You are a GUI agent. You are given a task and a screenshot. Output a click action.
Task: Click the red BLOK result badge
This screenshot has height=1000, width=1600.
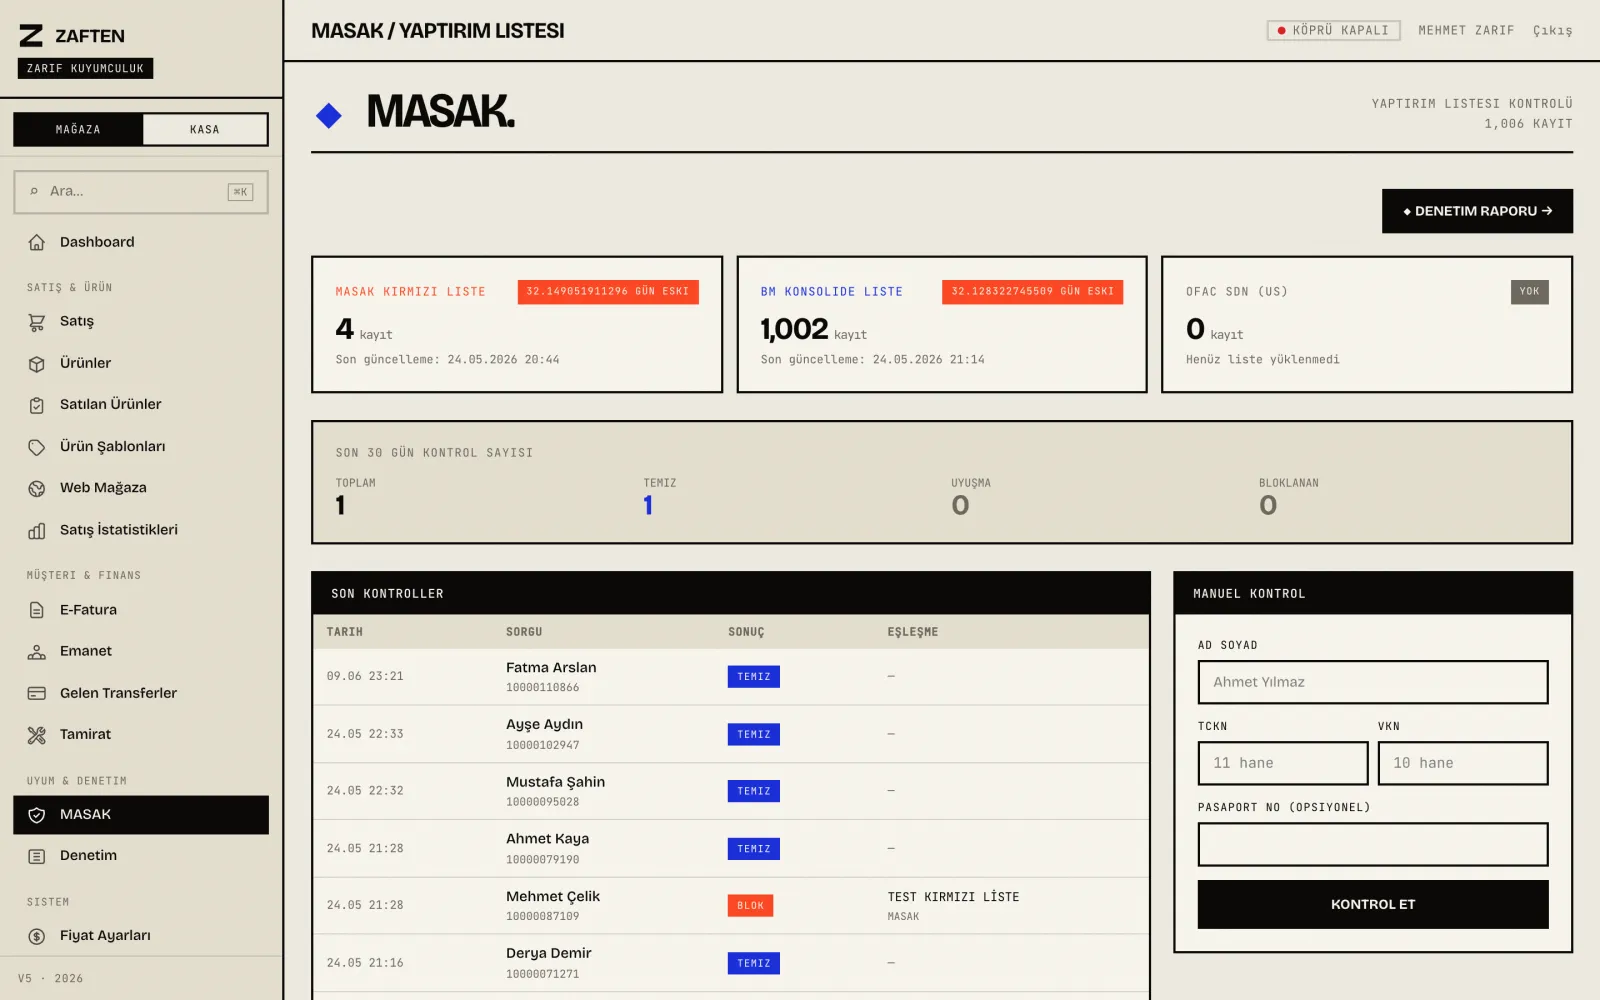(x=750, y=906)
